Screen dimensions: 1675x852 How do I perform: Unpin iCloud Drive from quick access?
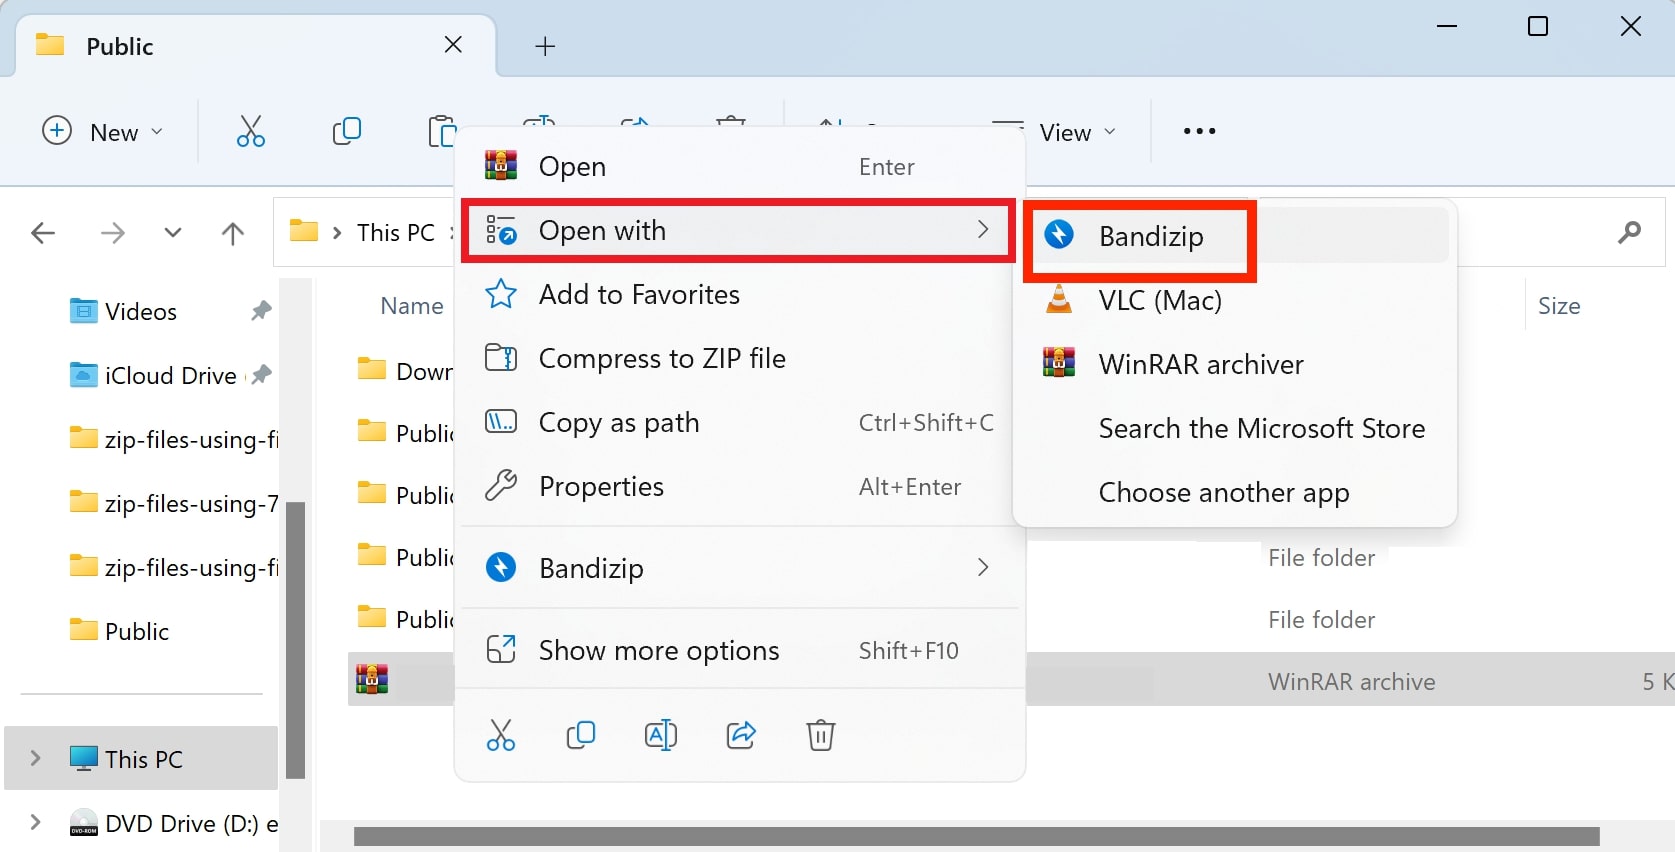261,375
